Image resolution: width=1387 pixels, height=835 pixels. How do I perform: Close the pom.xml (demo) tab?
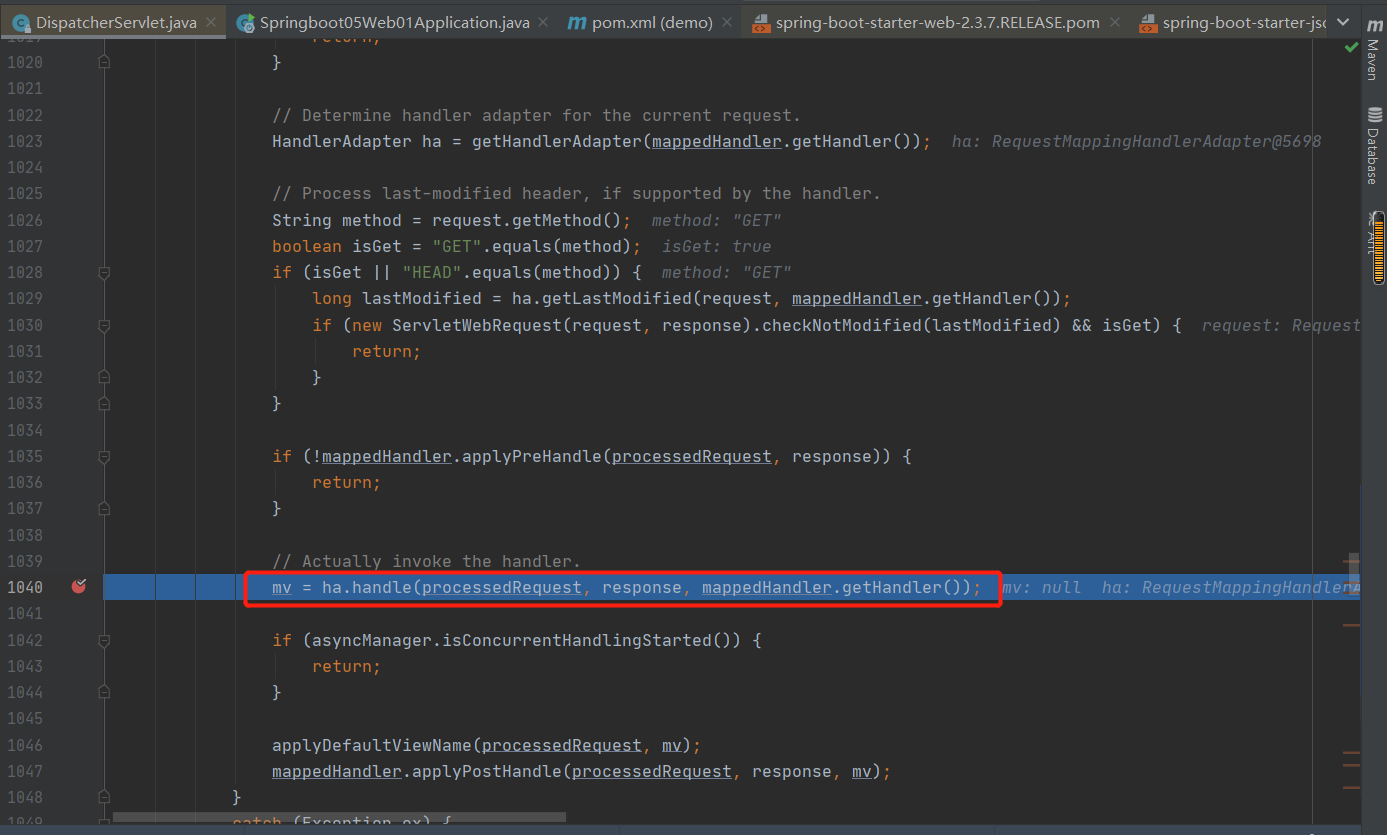[x=728, y=22]
